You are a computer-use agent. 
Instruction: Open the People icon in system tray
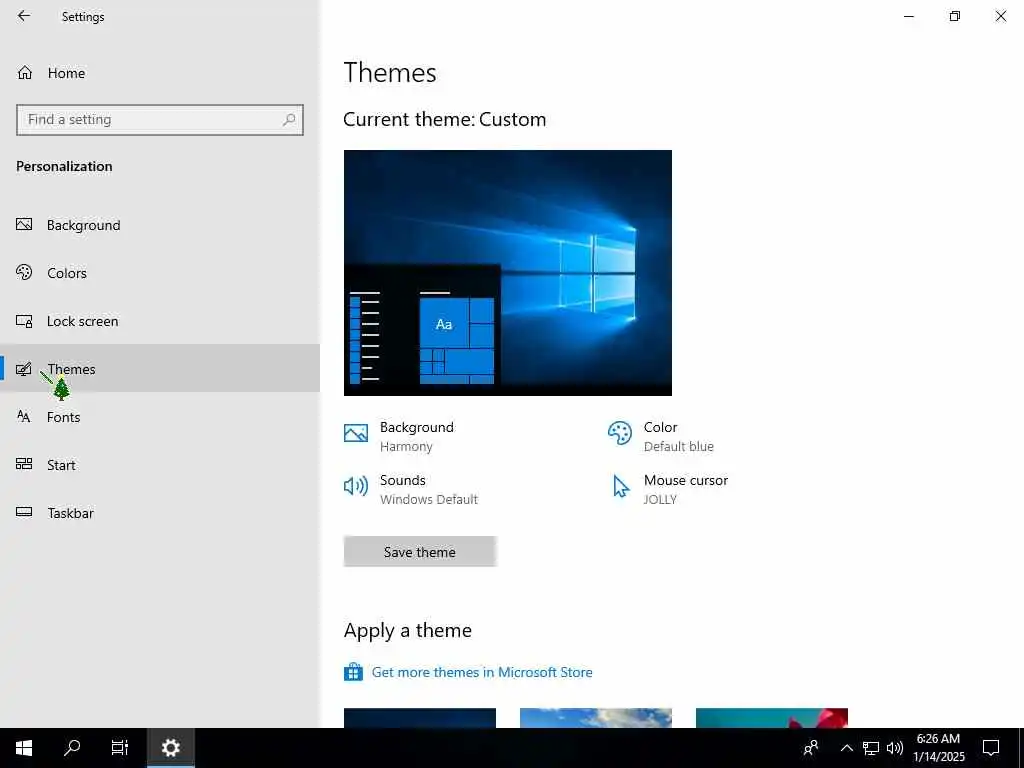coord(811,748)
